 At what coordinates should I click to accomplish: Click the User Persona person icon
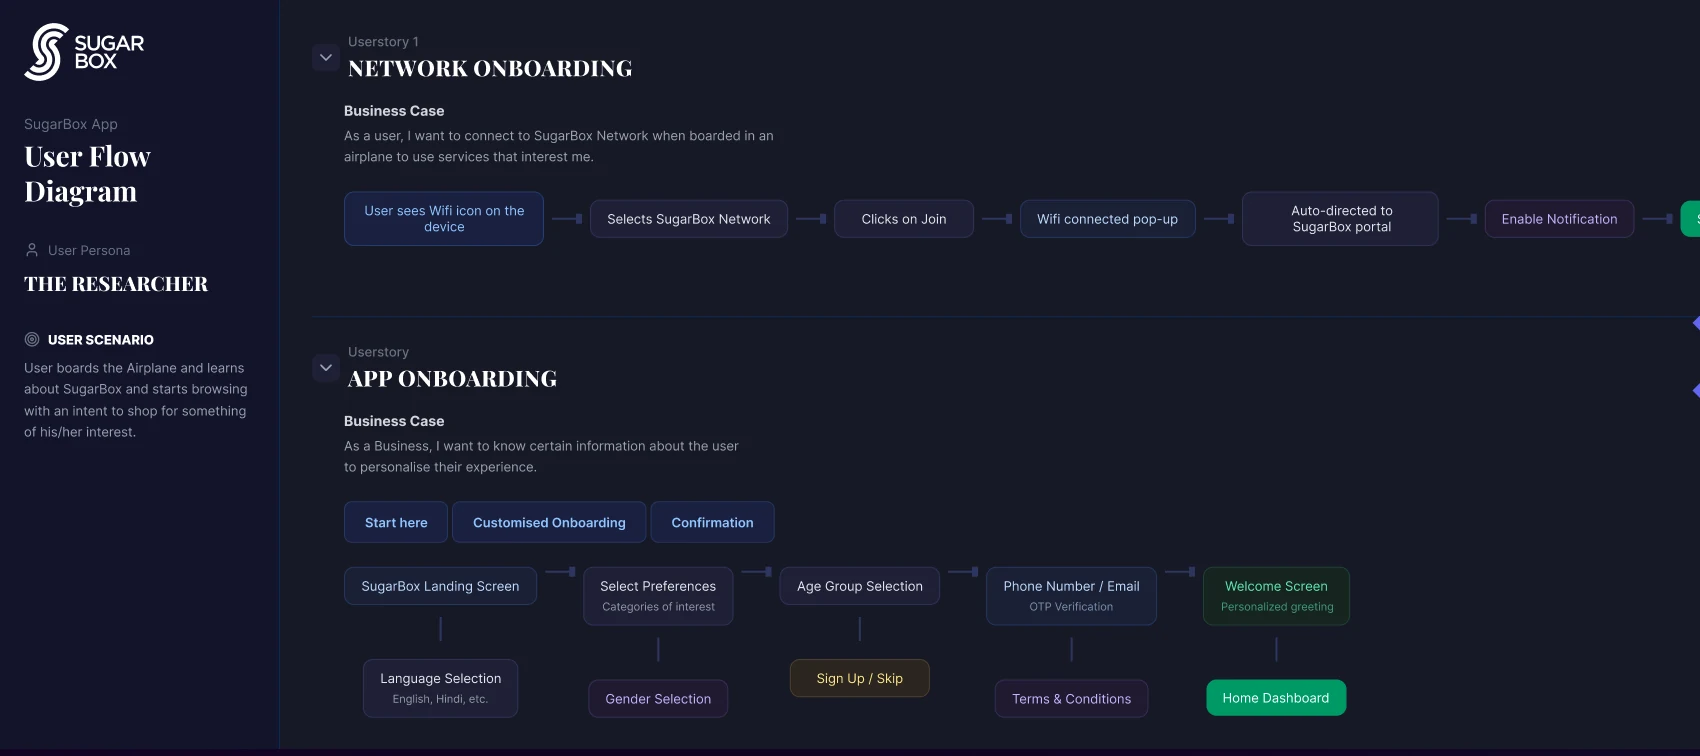32,250
